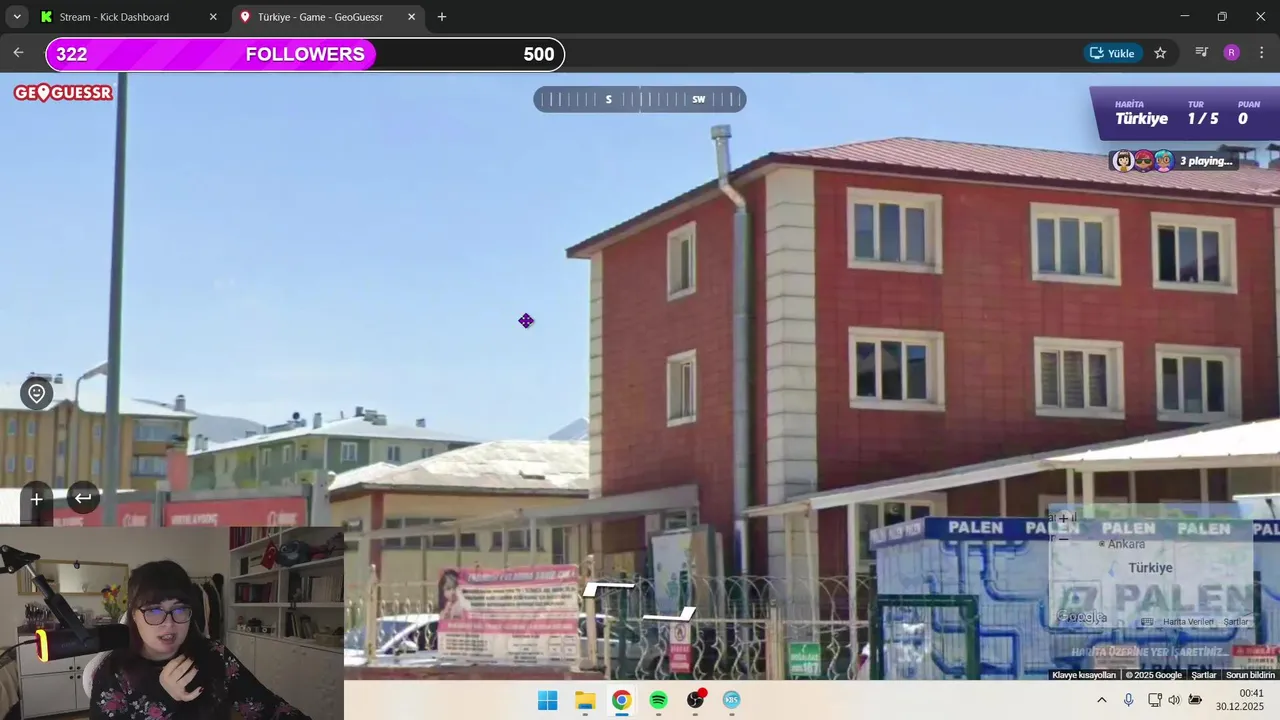
Task: Close the Türkiye - Game - GeoGuessr tab
Action: 411,17
